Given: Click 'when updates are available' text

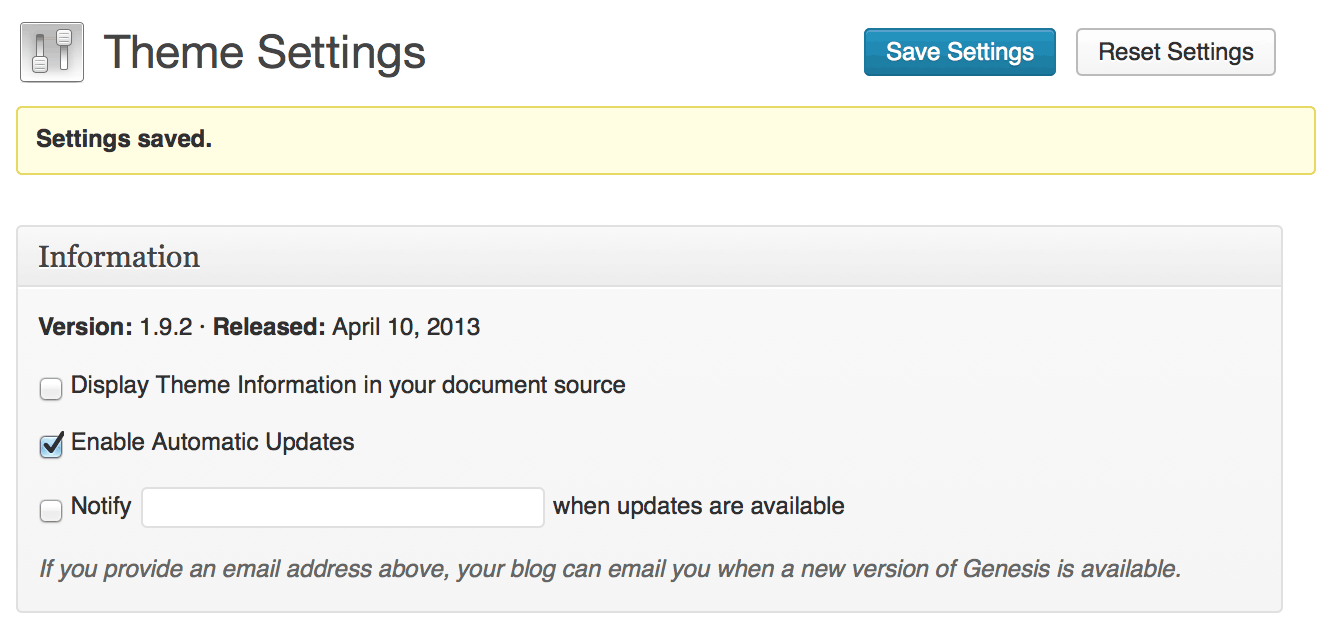Looking at the screenshot, I should click(698, 507).
